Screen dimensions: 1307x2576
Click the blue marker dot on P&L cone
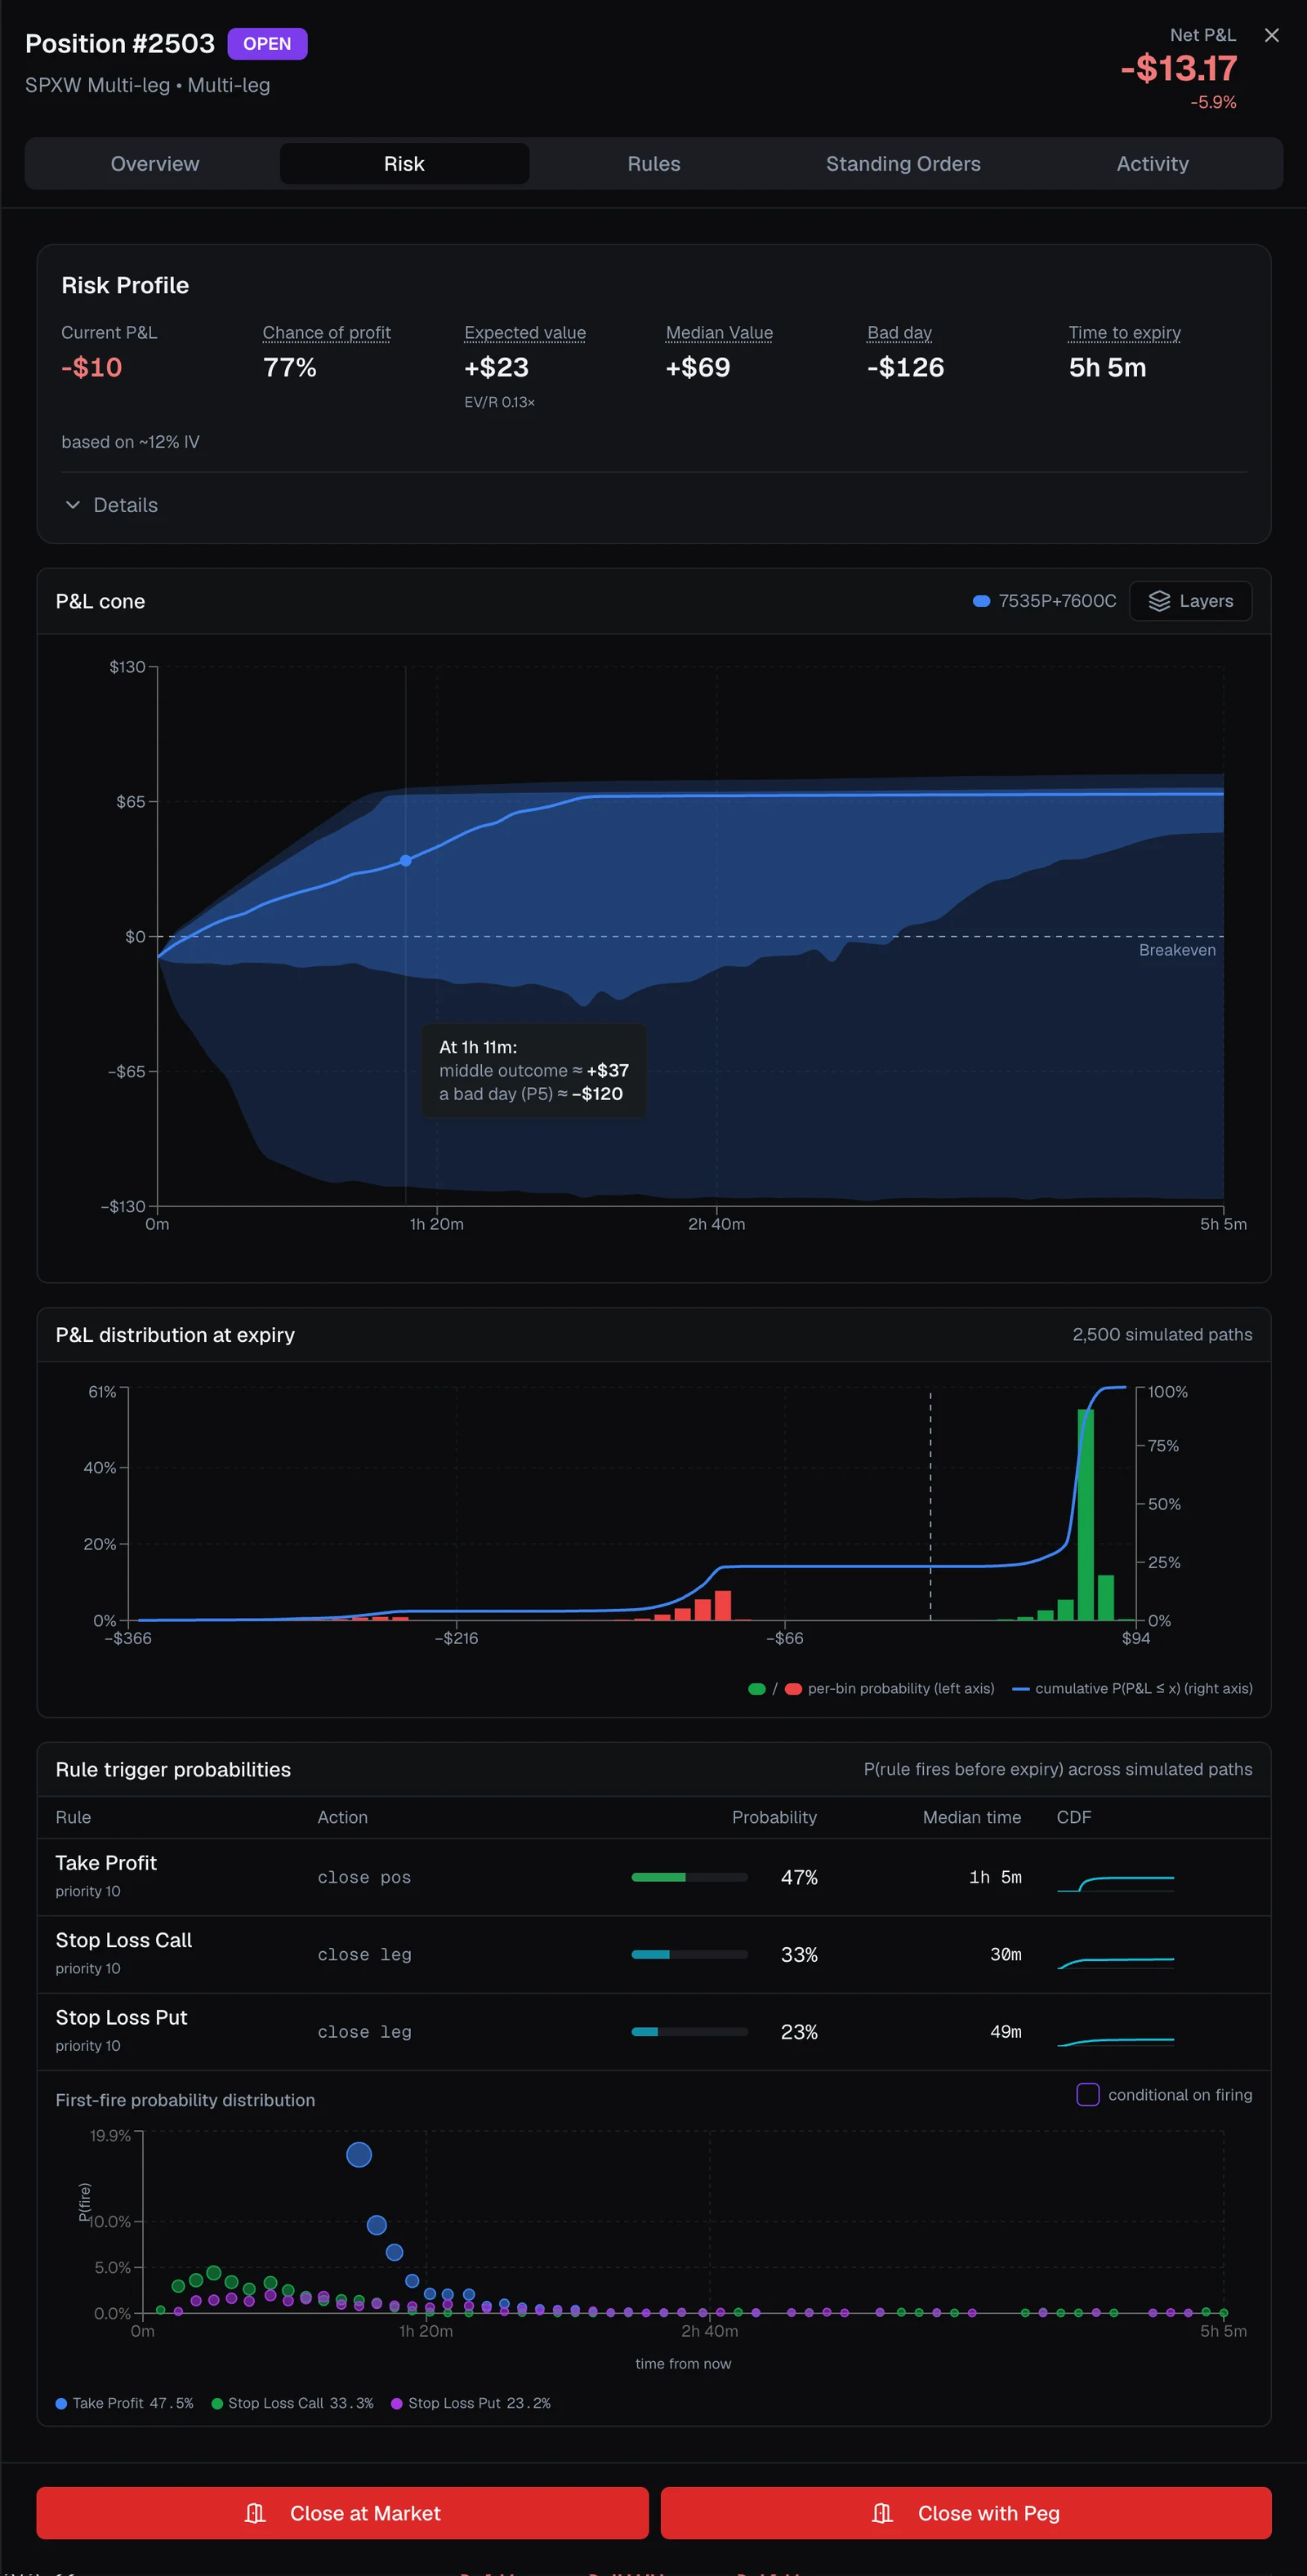pyautogui.click(x=405, y=860)
